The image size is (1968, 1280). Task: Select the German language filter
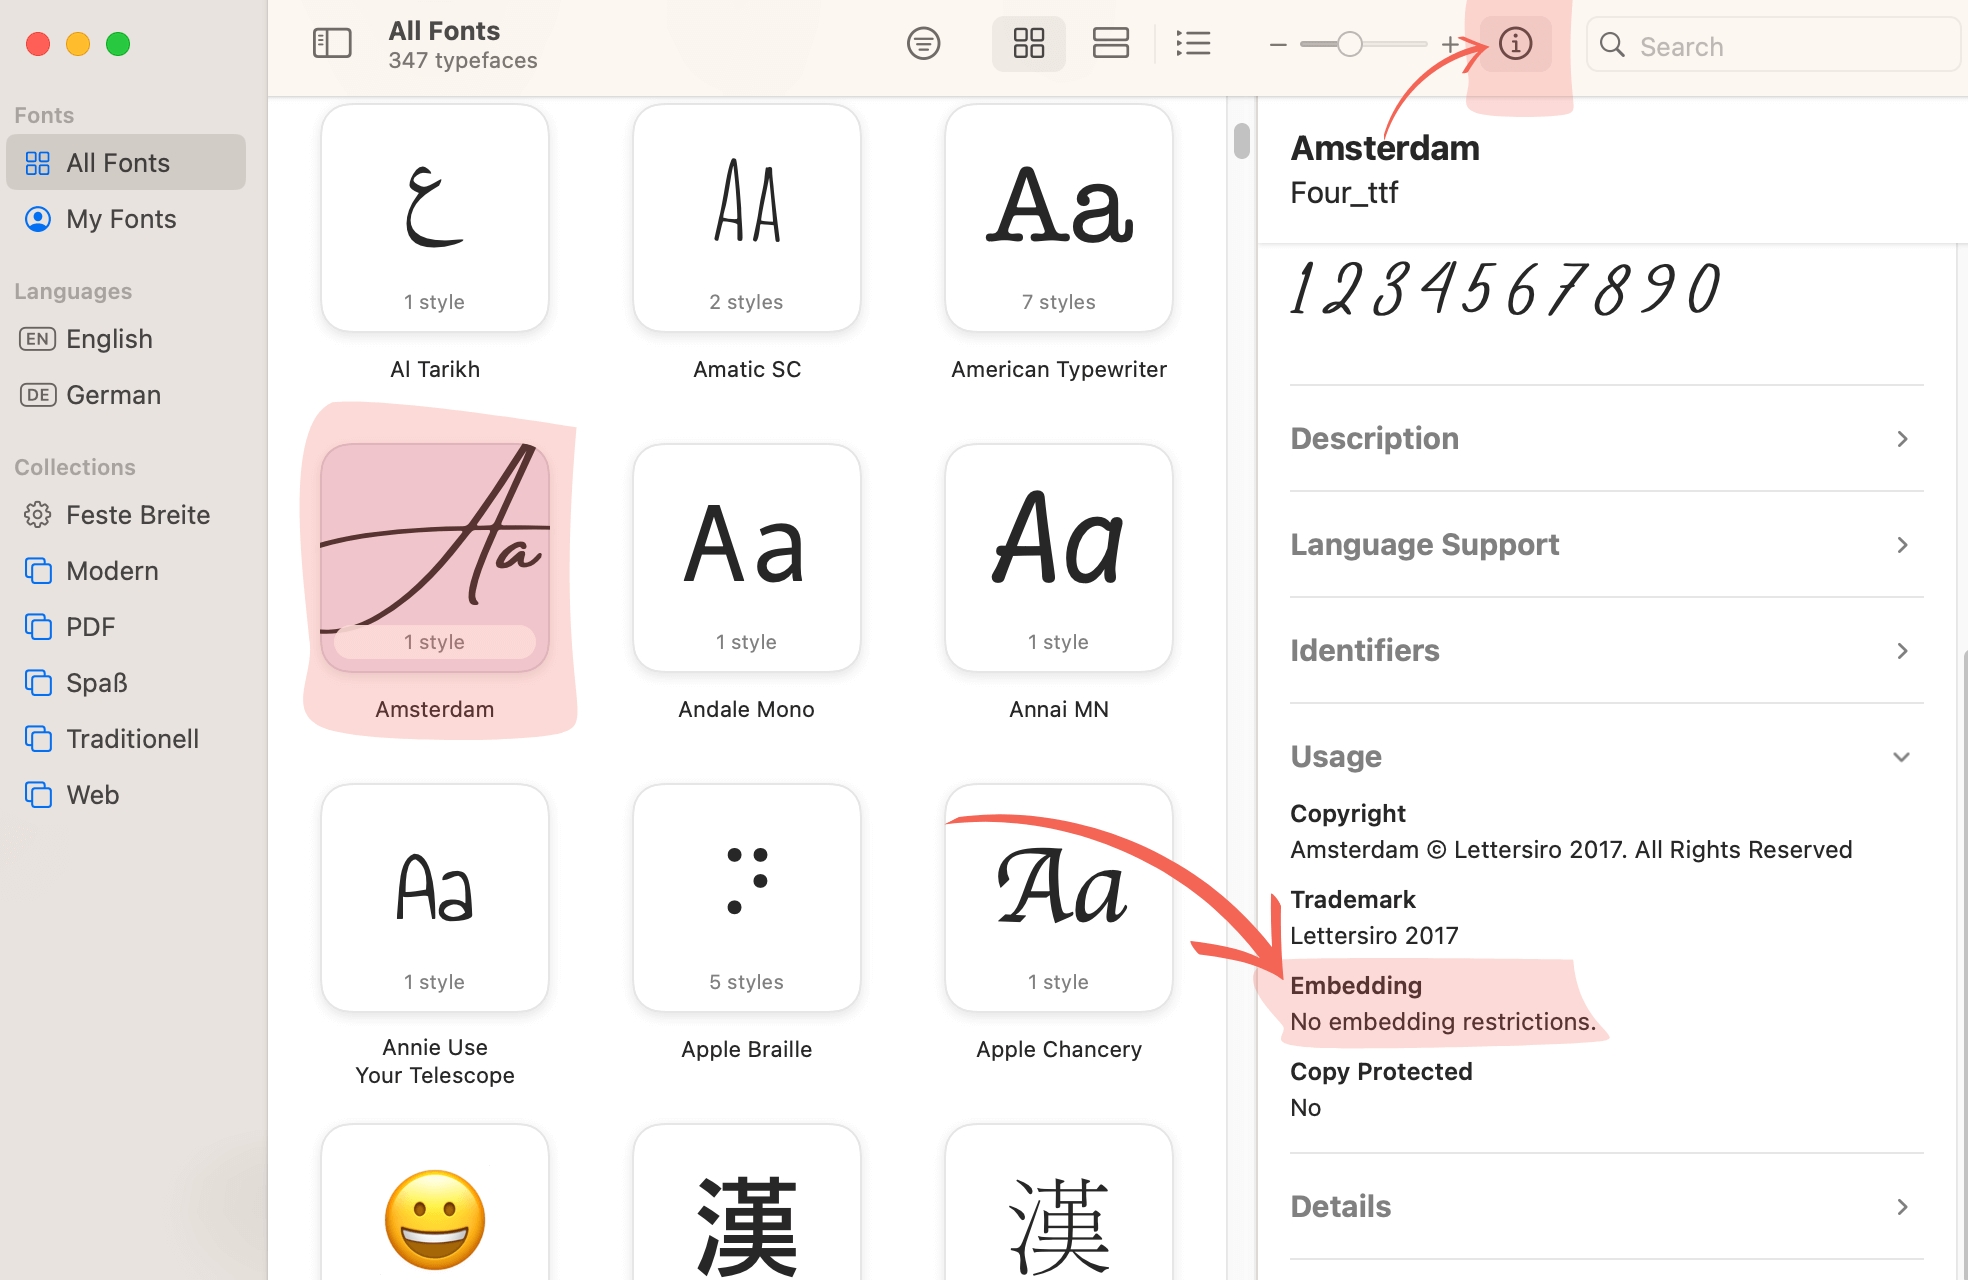click(x=113, y=395)
